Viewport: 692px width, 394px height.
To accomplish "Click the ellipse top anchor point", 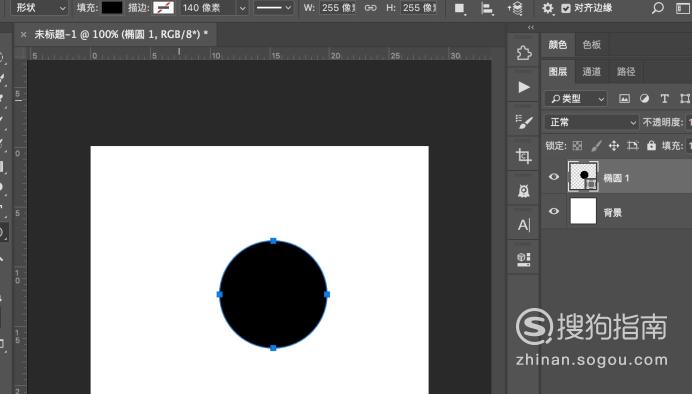I will 273,241.
